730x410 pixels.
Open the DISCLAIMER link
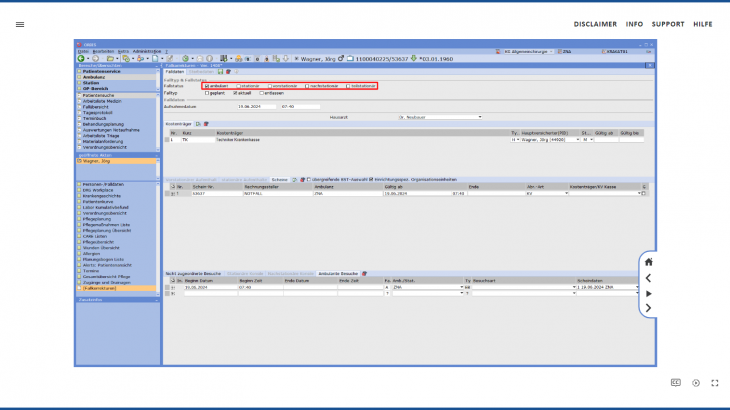click(594, 23)
